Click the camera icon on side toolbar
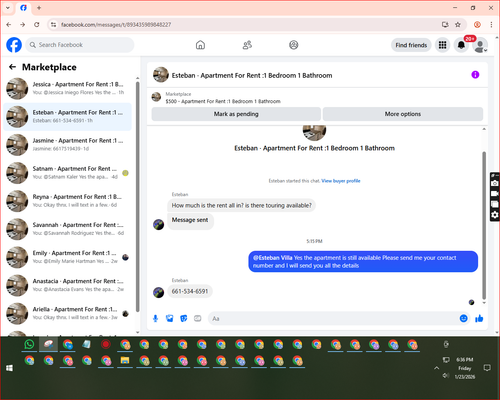 495,183
